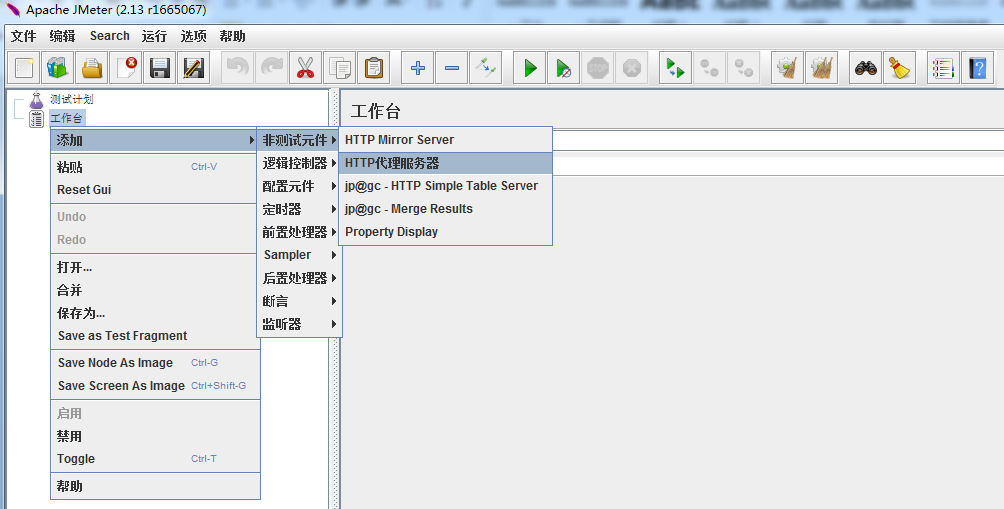Expand the 后置处理器 submenu
This screenshot has width=1004, height=509.
[x=299, y=278]
